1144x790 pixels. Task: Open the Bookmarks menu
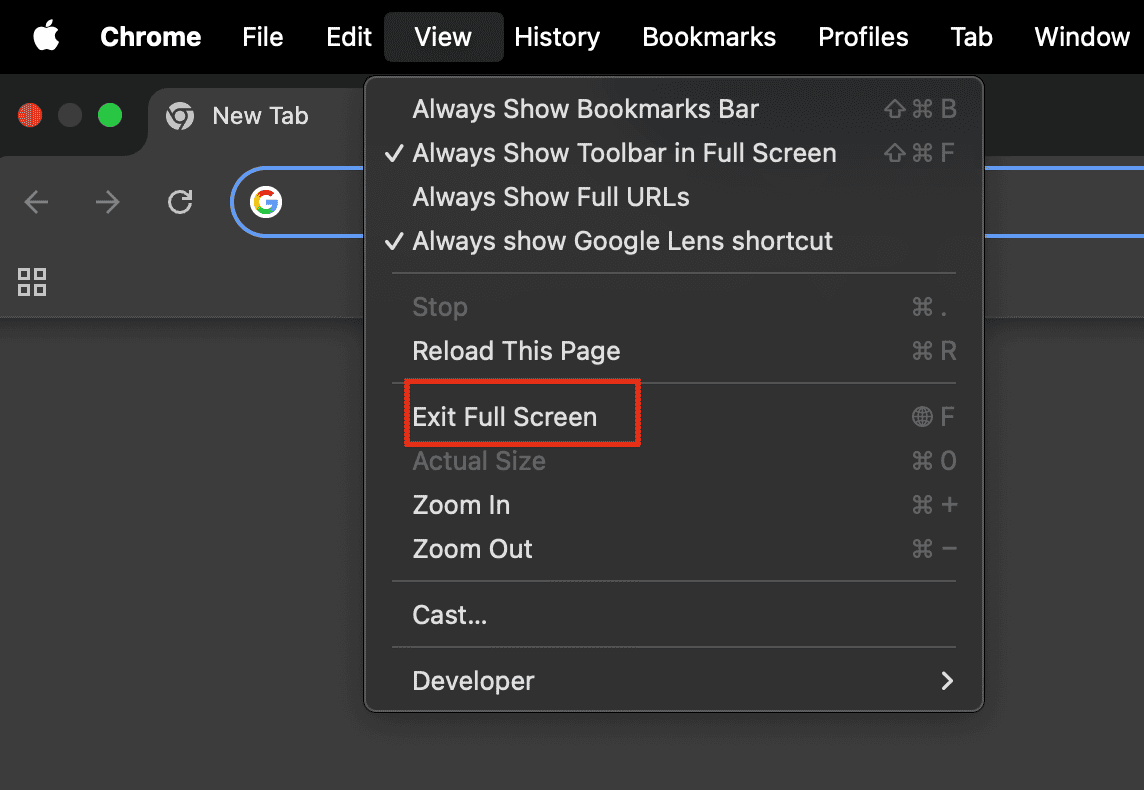[x=709, y=37]
